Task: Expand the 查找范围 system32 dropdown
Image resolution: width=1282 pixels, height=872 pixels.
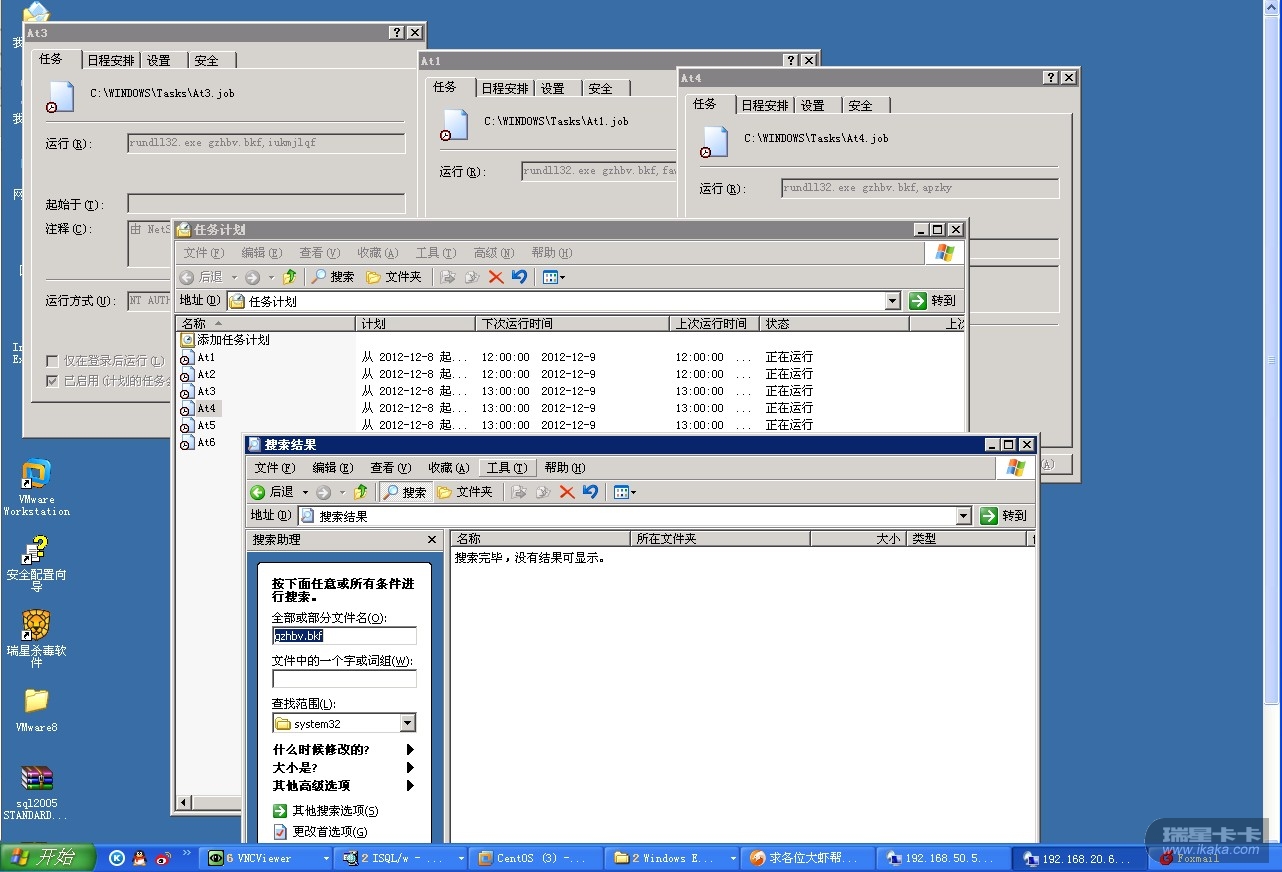Action: pos(407,724)
